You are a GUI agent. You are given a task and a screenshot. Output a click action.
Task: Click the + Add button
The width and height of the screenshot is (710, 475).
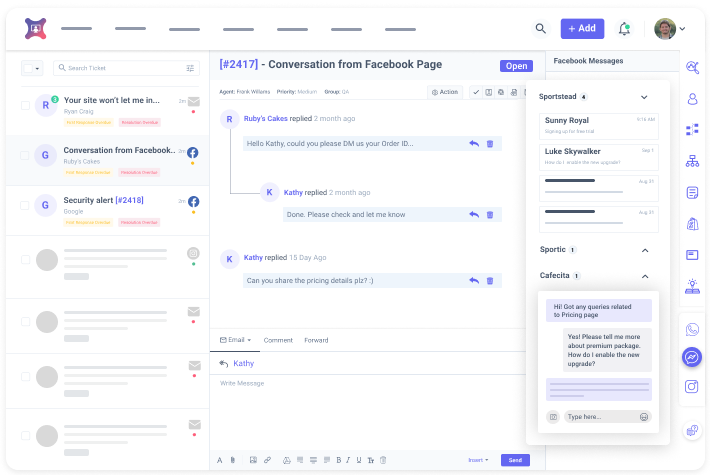click(582, 29)
